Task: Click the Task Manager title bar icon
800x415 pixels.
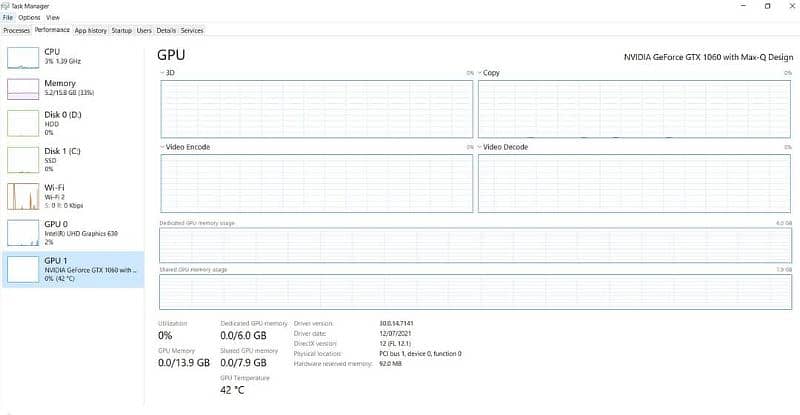Action: pos(5,6)
